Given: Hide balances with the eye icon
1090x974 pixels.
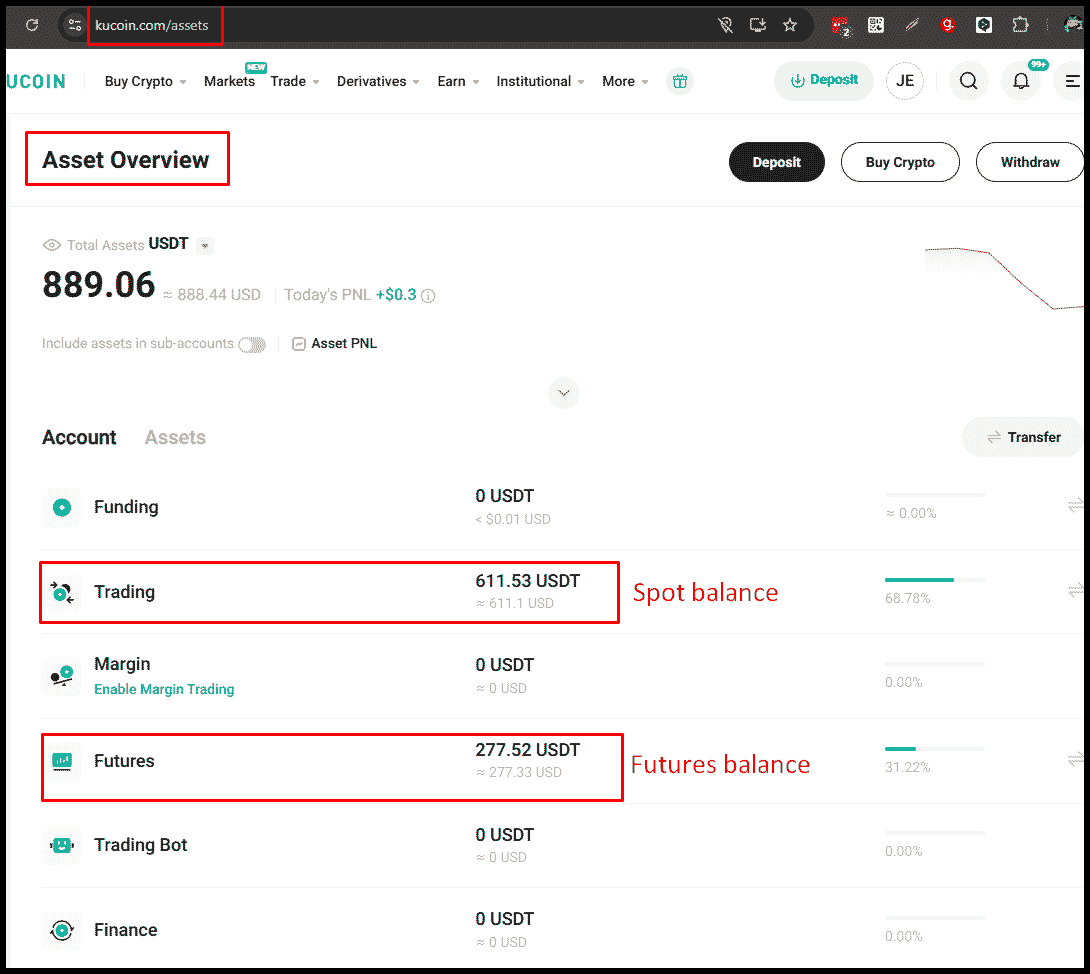Looking at the screenshot, I should pos(52,245).
